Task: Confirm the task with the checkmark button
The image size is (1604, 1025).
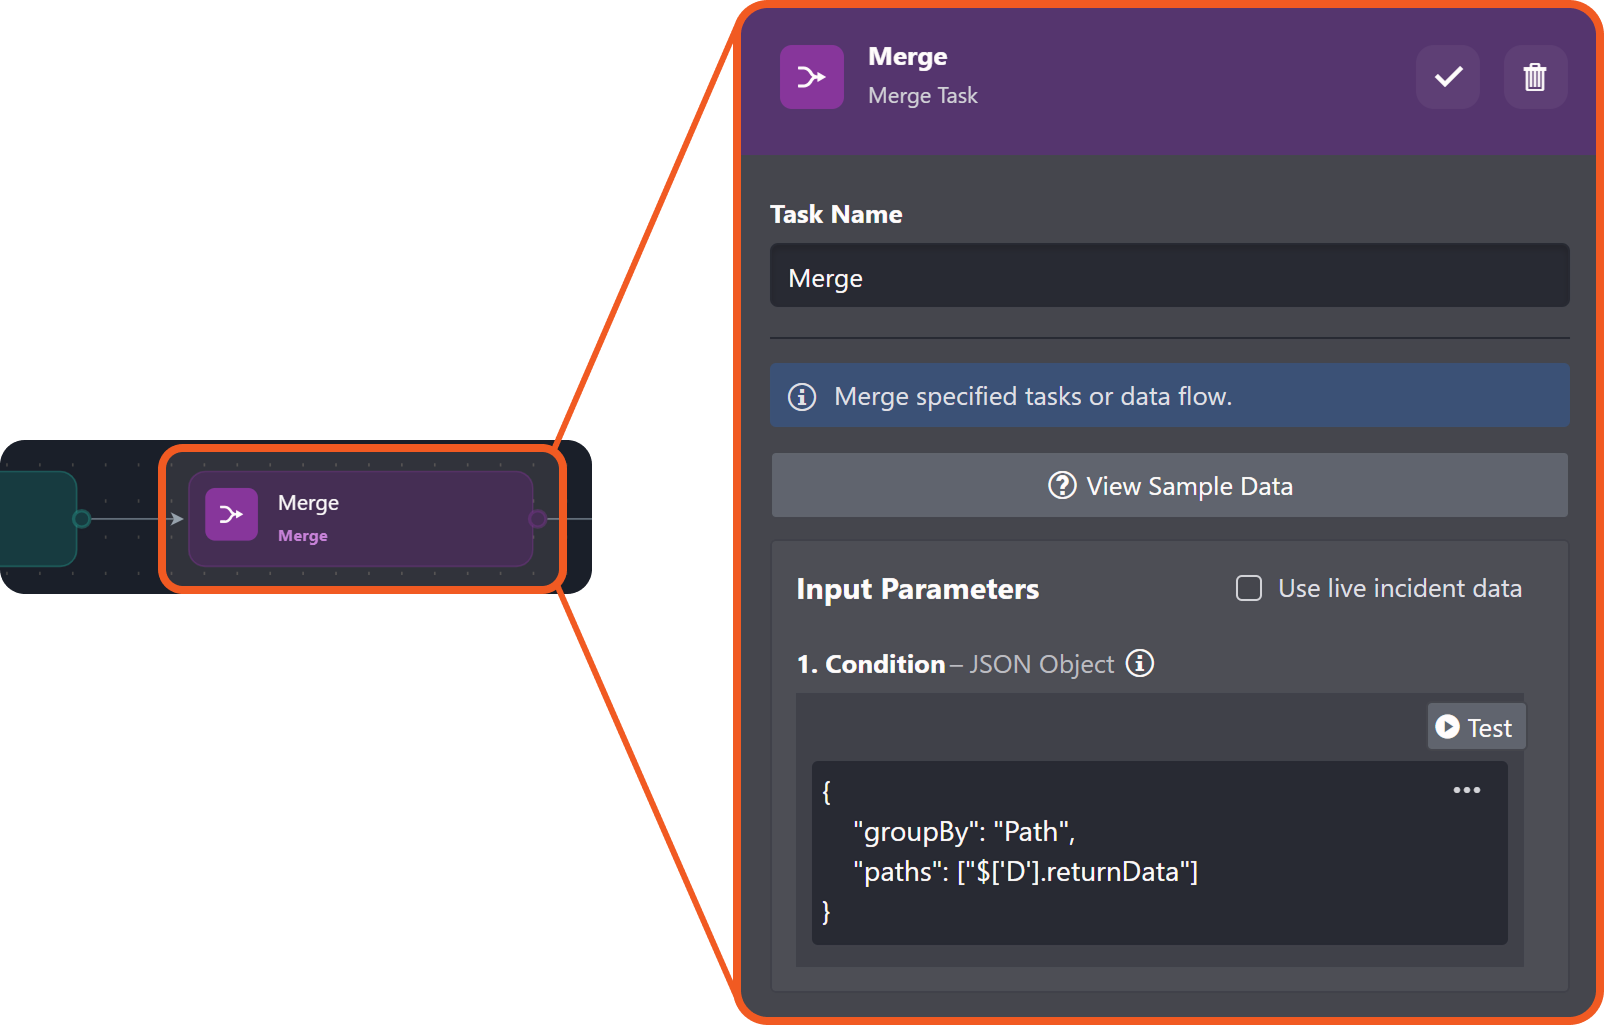Action: [x=1447, y=77]
